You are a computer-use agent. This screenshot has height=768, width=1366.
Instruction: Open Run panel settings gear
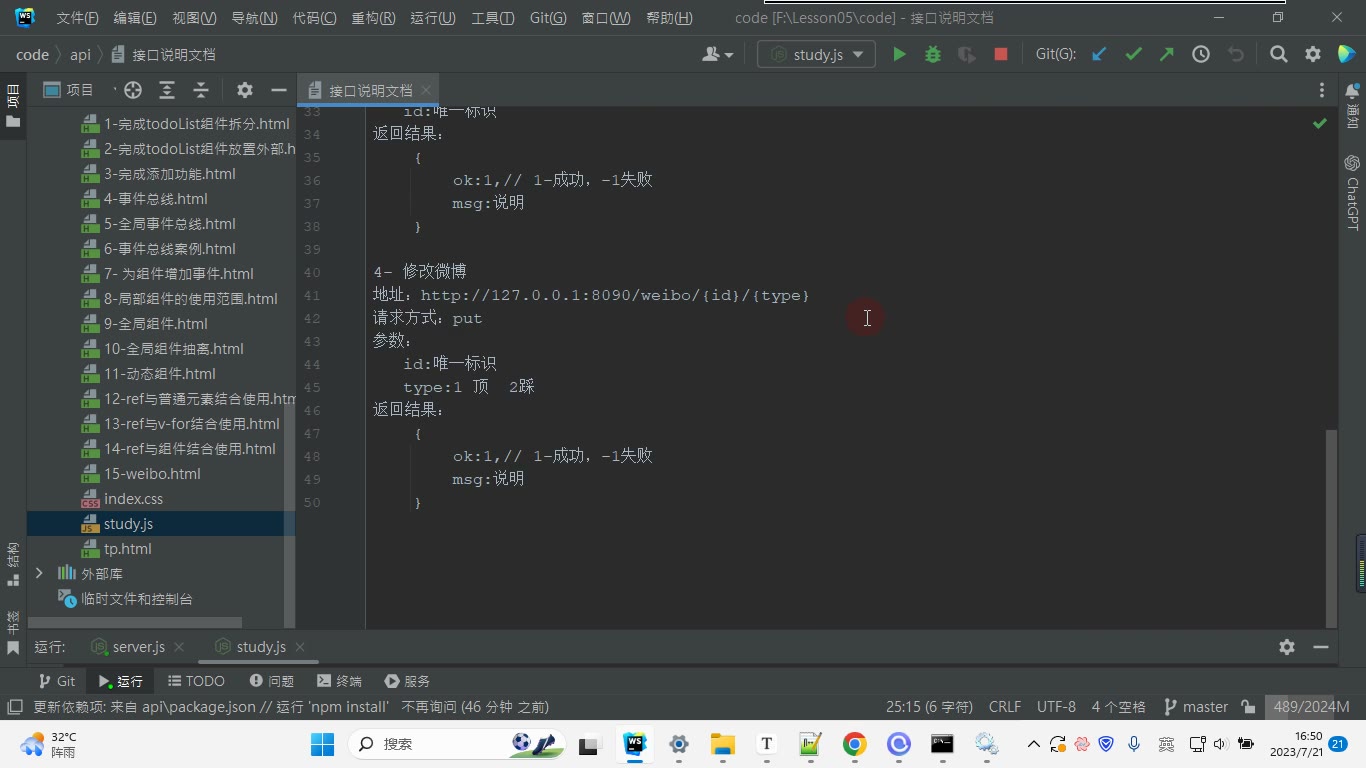click(1287, 647)
